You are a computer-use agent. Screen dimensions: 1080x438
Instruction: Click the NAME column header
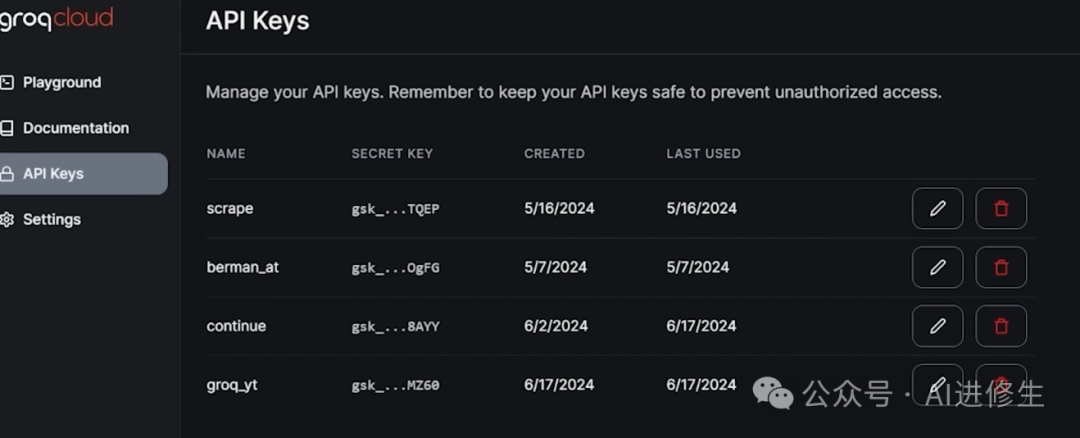pos(226,153)
